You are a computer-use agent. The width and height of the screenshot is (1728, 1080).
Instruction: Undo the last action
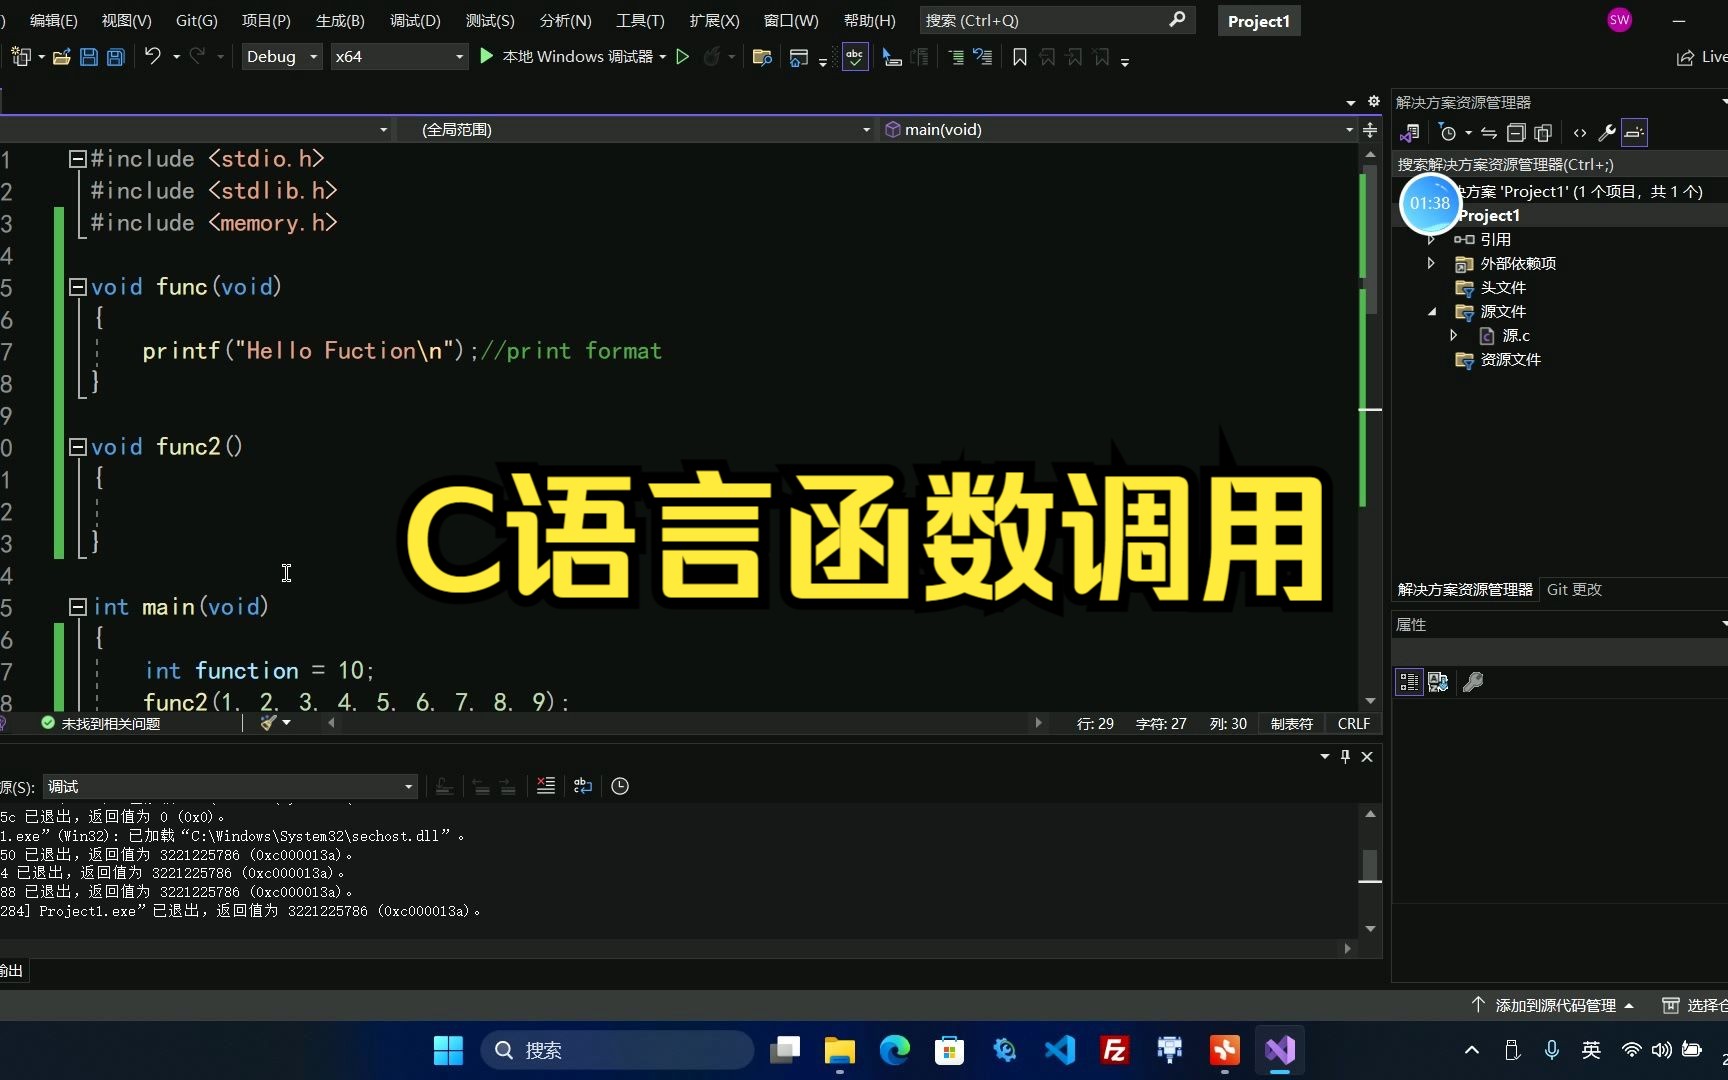(x=152, y=57)
